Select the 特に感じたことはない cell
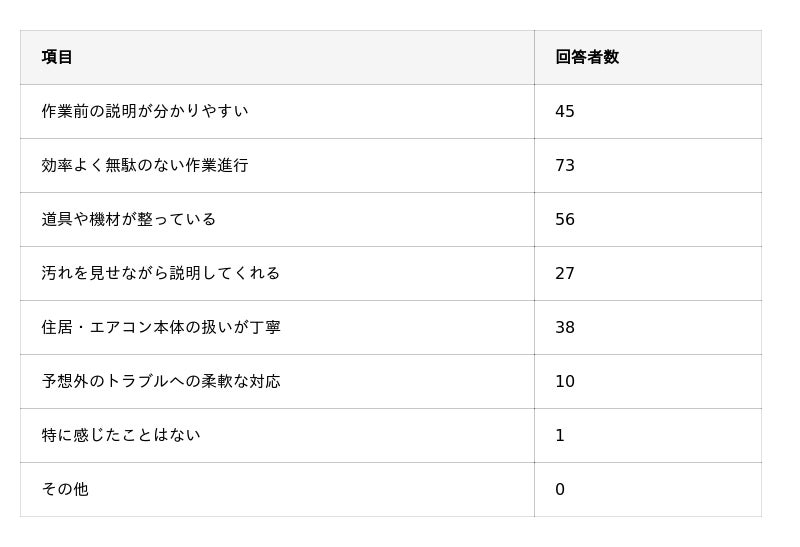The width and height of the screenshot is (800, 547). coord(121,435)
